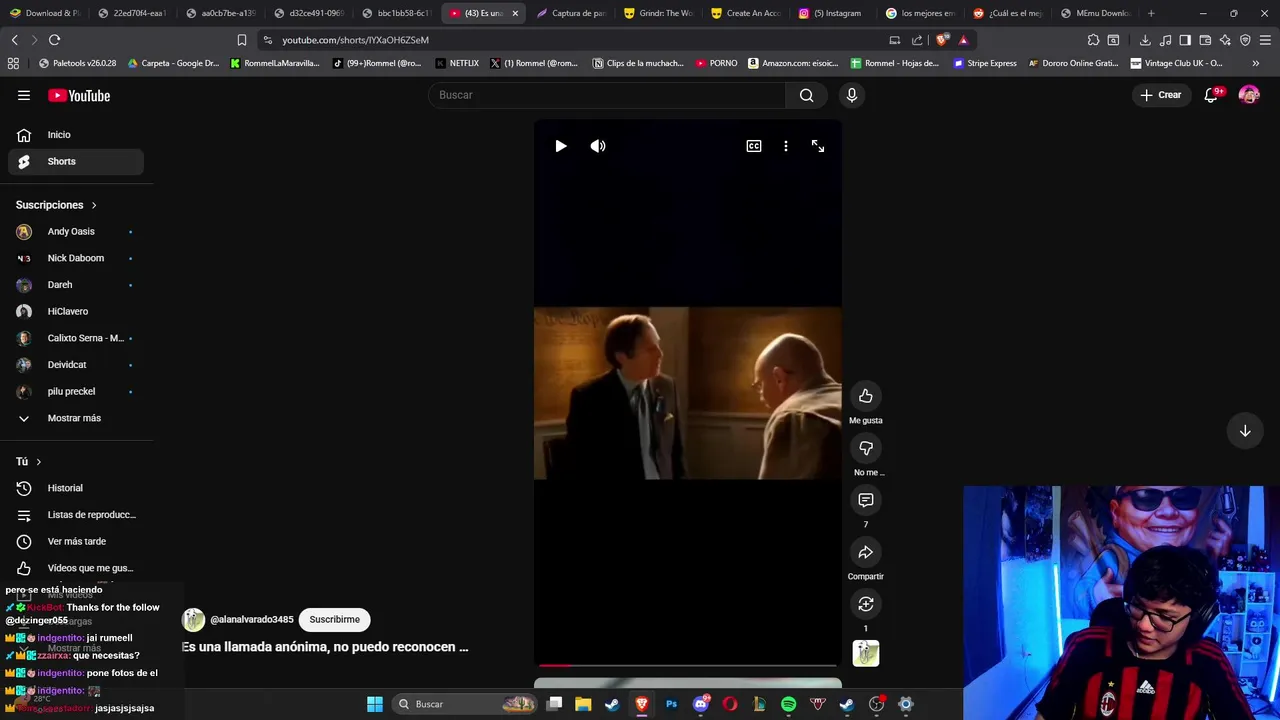
Task: Toggle closed captions on the Short
Action: tap(754, 146)
